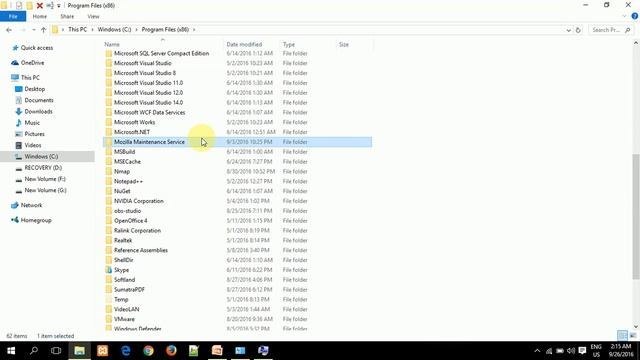Click the scrollbar down arrow
This screenshot has width=640, height=360.
[636, 326]
